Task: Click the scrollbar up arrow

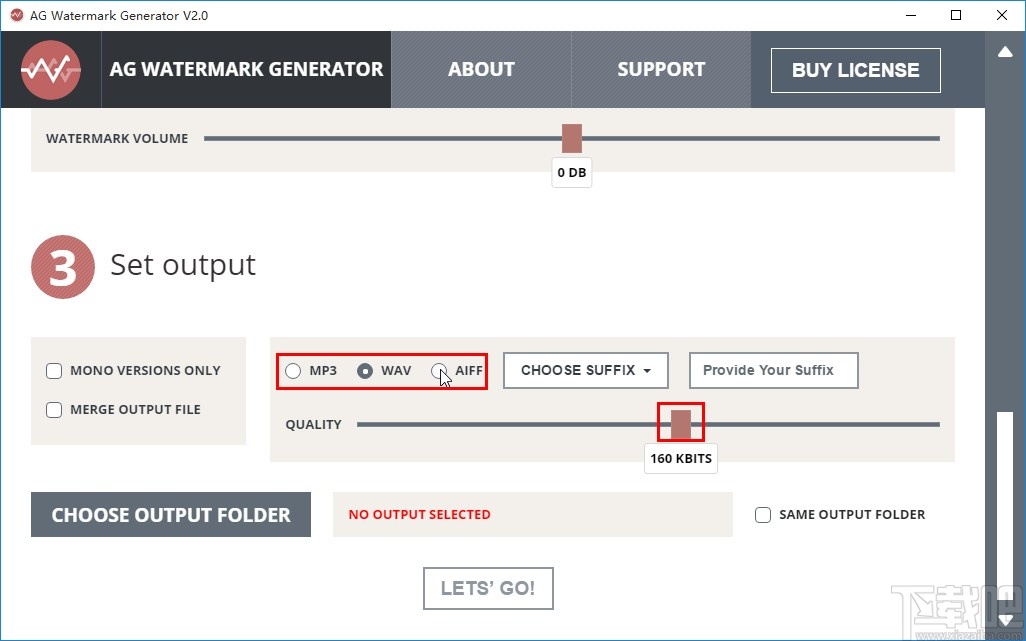Action: [1005, 52]
